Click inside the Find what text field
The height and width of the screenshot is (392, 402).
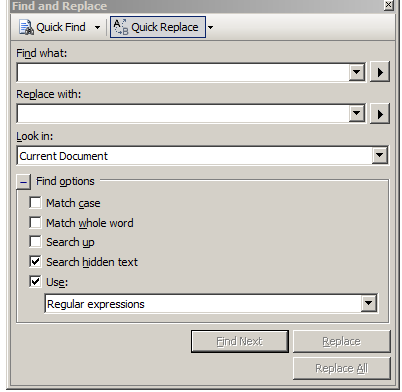click(x=183, y=72)
